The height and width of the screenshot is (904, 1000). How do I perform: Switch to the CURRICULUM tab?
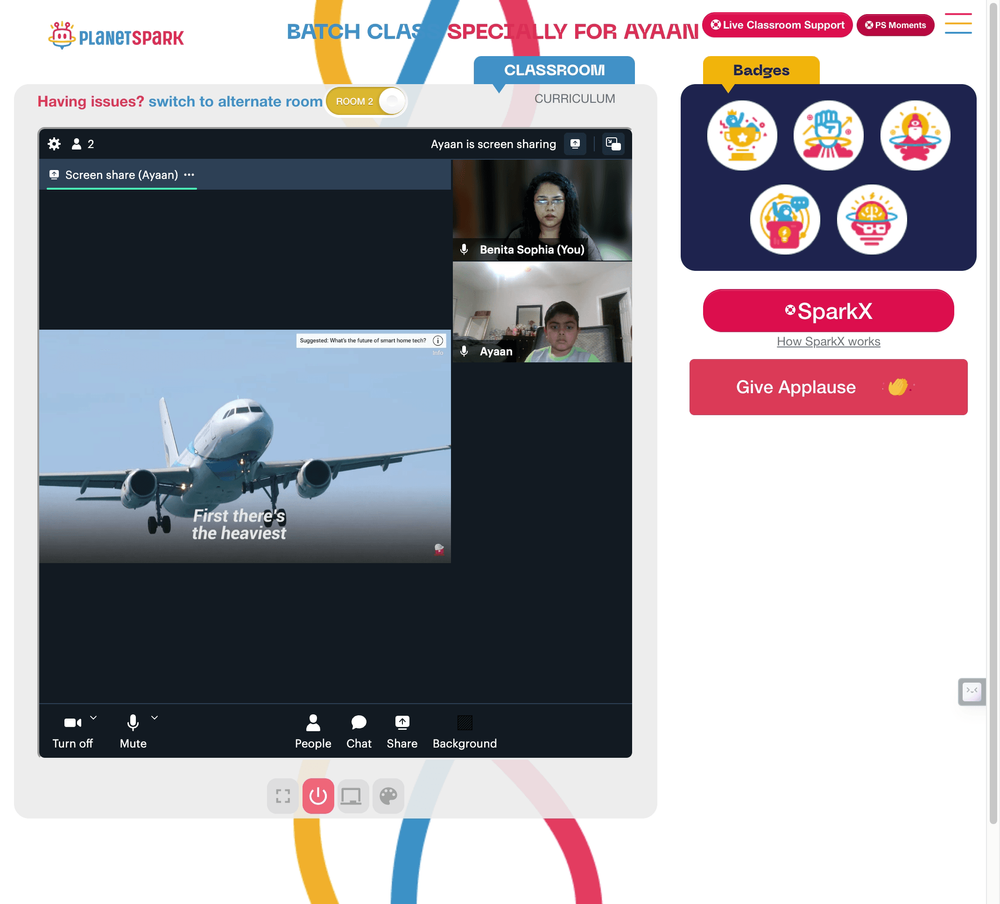[575, 99]
